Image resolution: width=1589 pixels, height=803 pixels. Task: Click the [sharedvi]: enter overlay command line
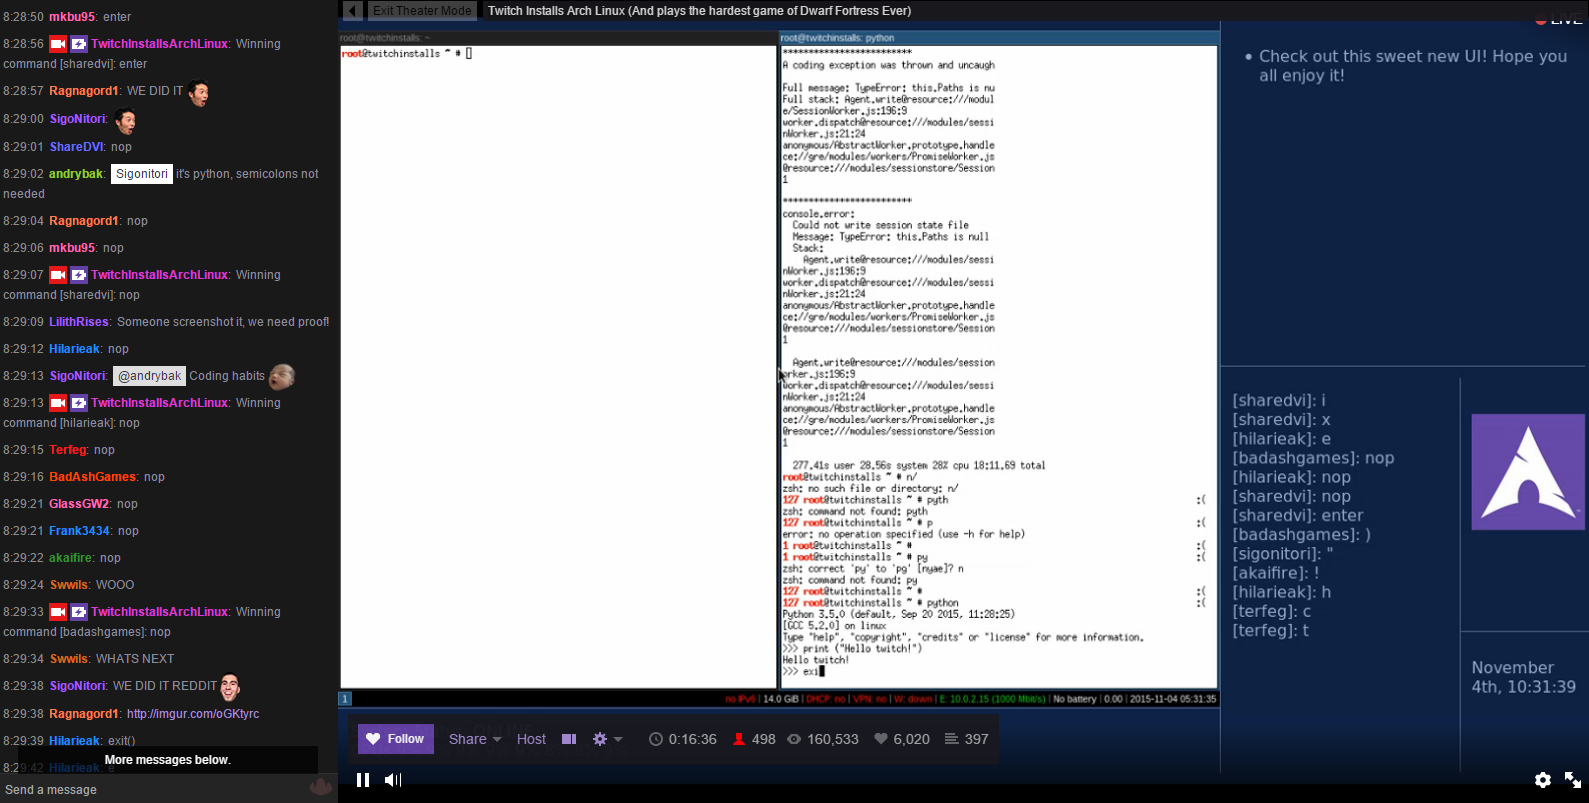coord(1298,516)
